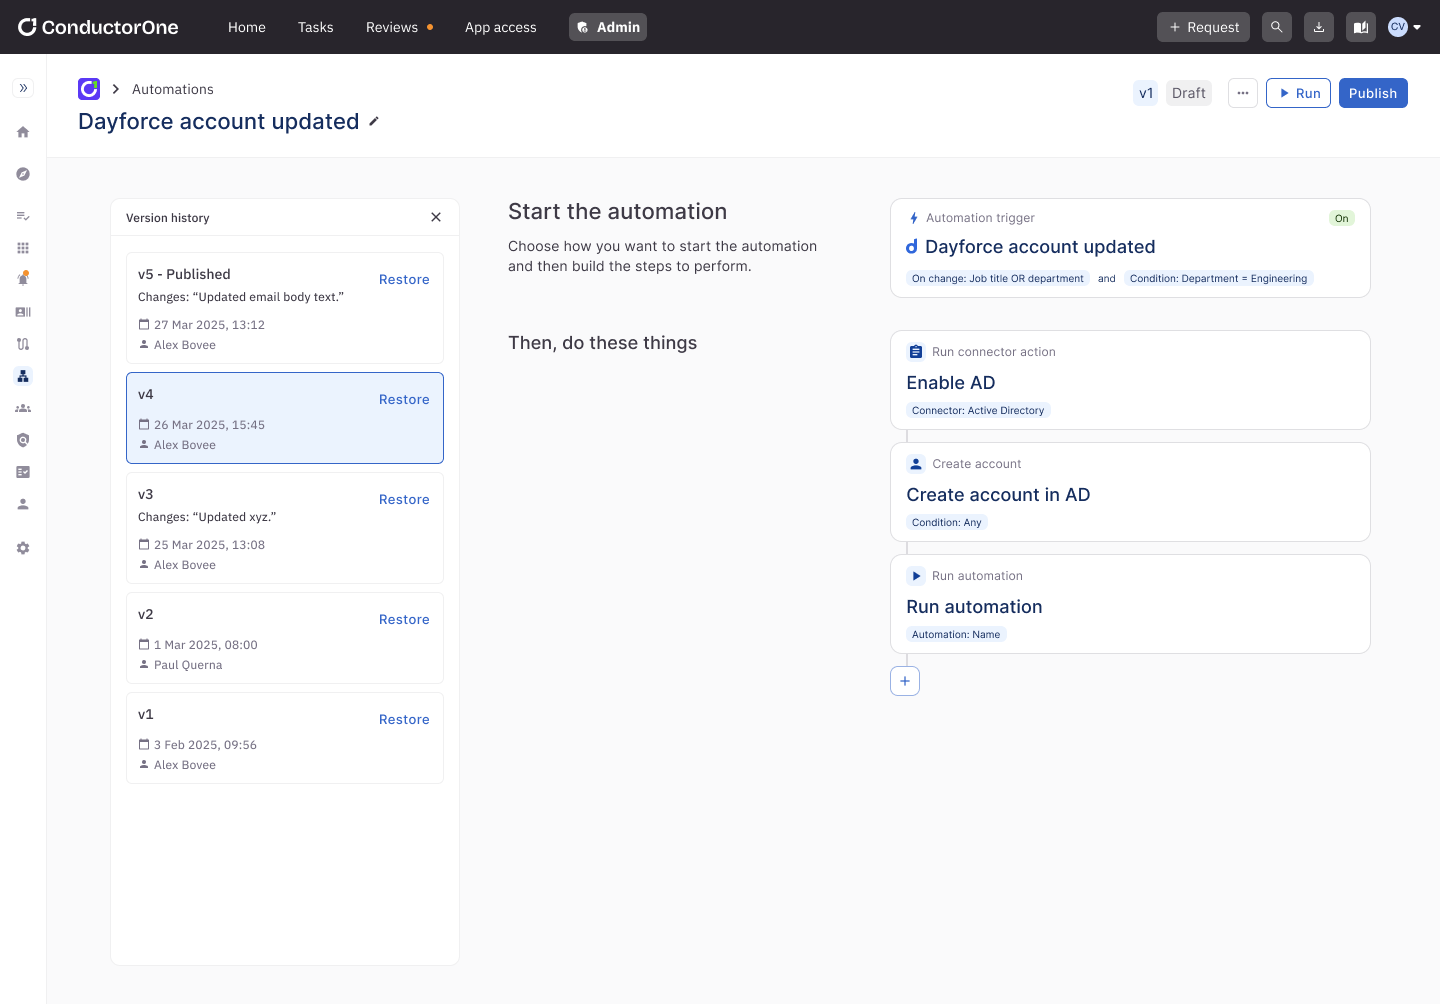
Task: Open the compass explore icon in sidebar
Action: click(23, 174)
